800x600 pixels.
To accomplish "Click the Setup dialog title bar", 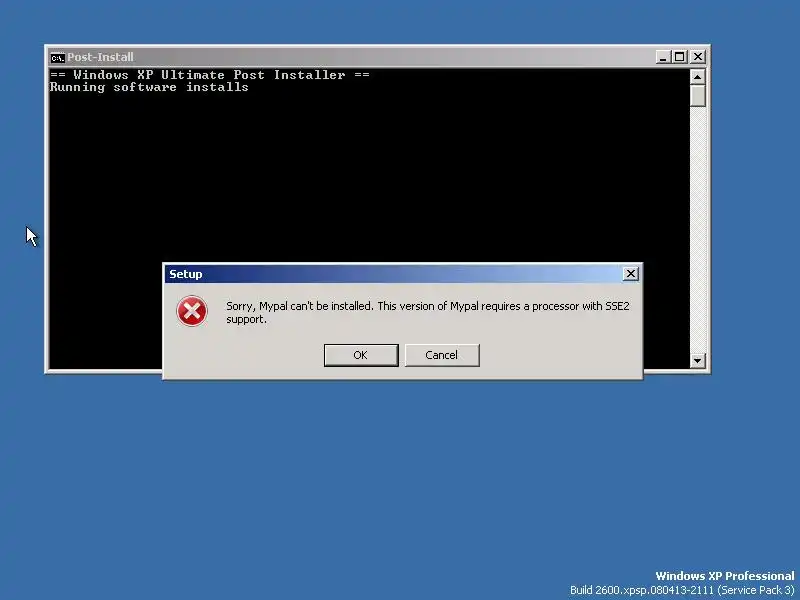I will (x=393, y=274).
